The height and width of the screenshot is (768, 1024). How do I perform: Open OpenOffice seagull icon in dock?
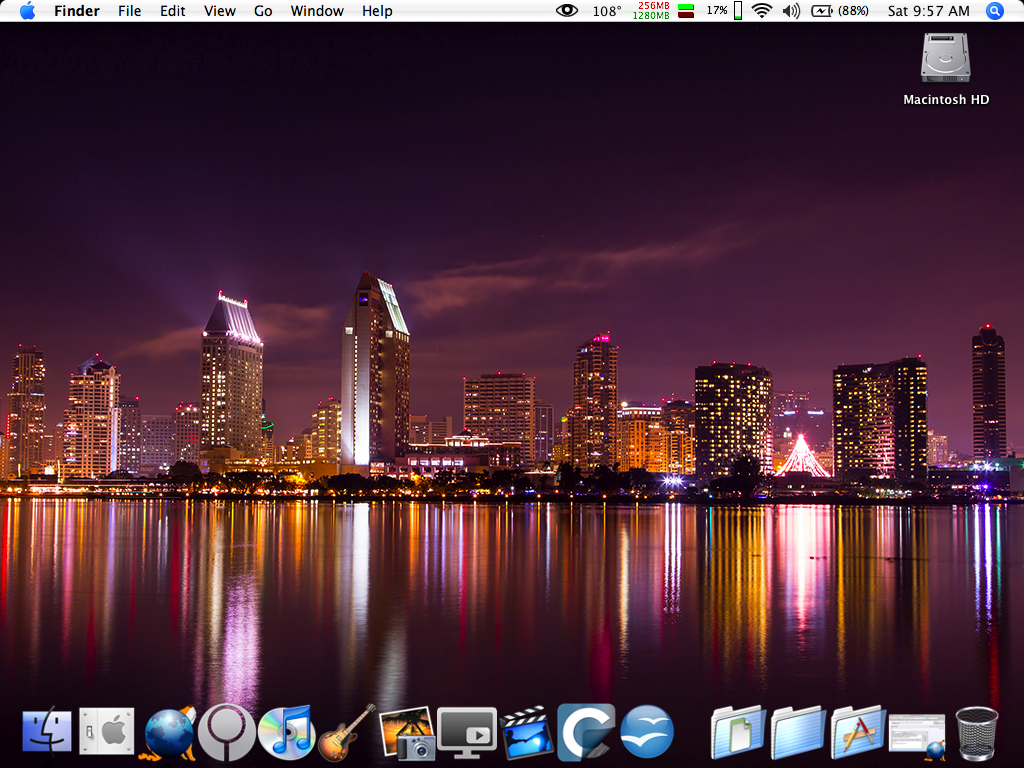click(x=647, y=732)
